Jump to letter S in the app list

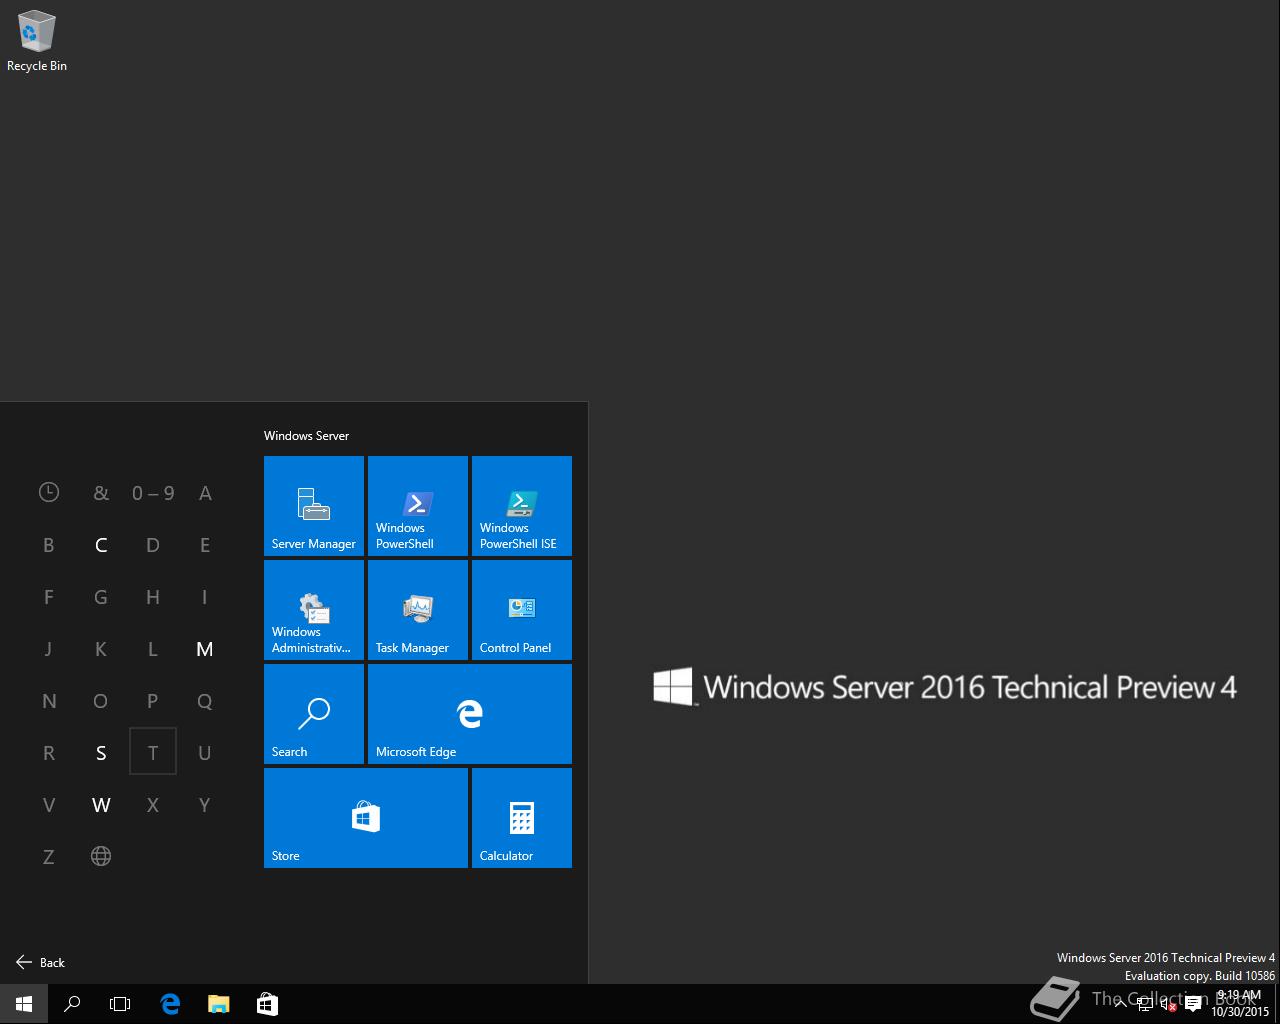101,753
